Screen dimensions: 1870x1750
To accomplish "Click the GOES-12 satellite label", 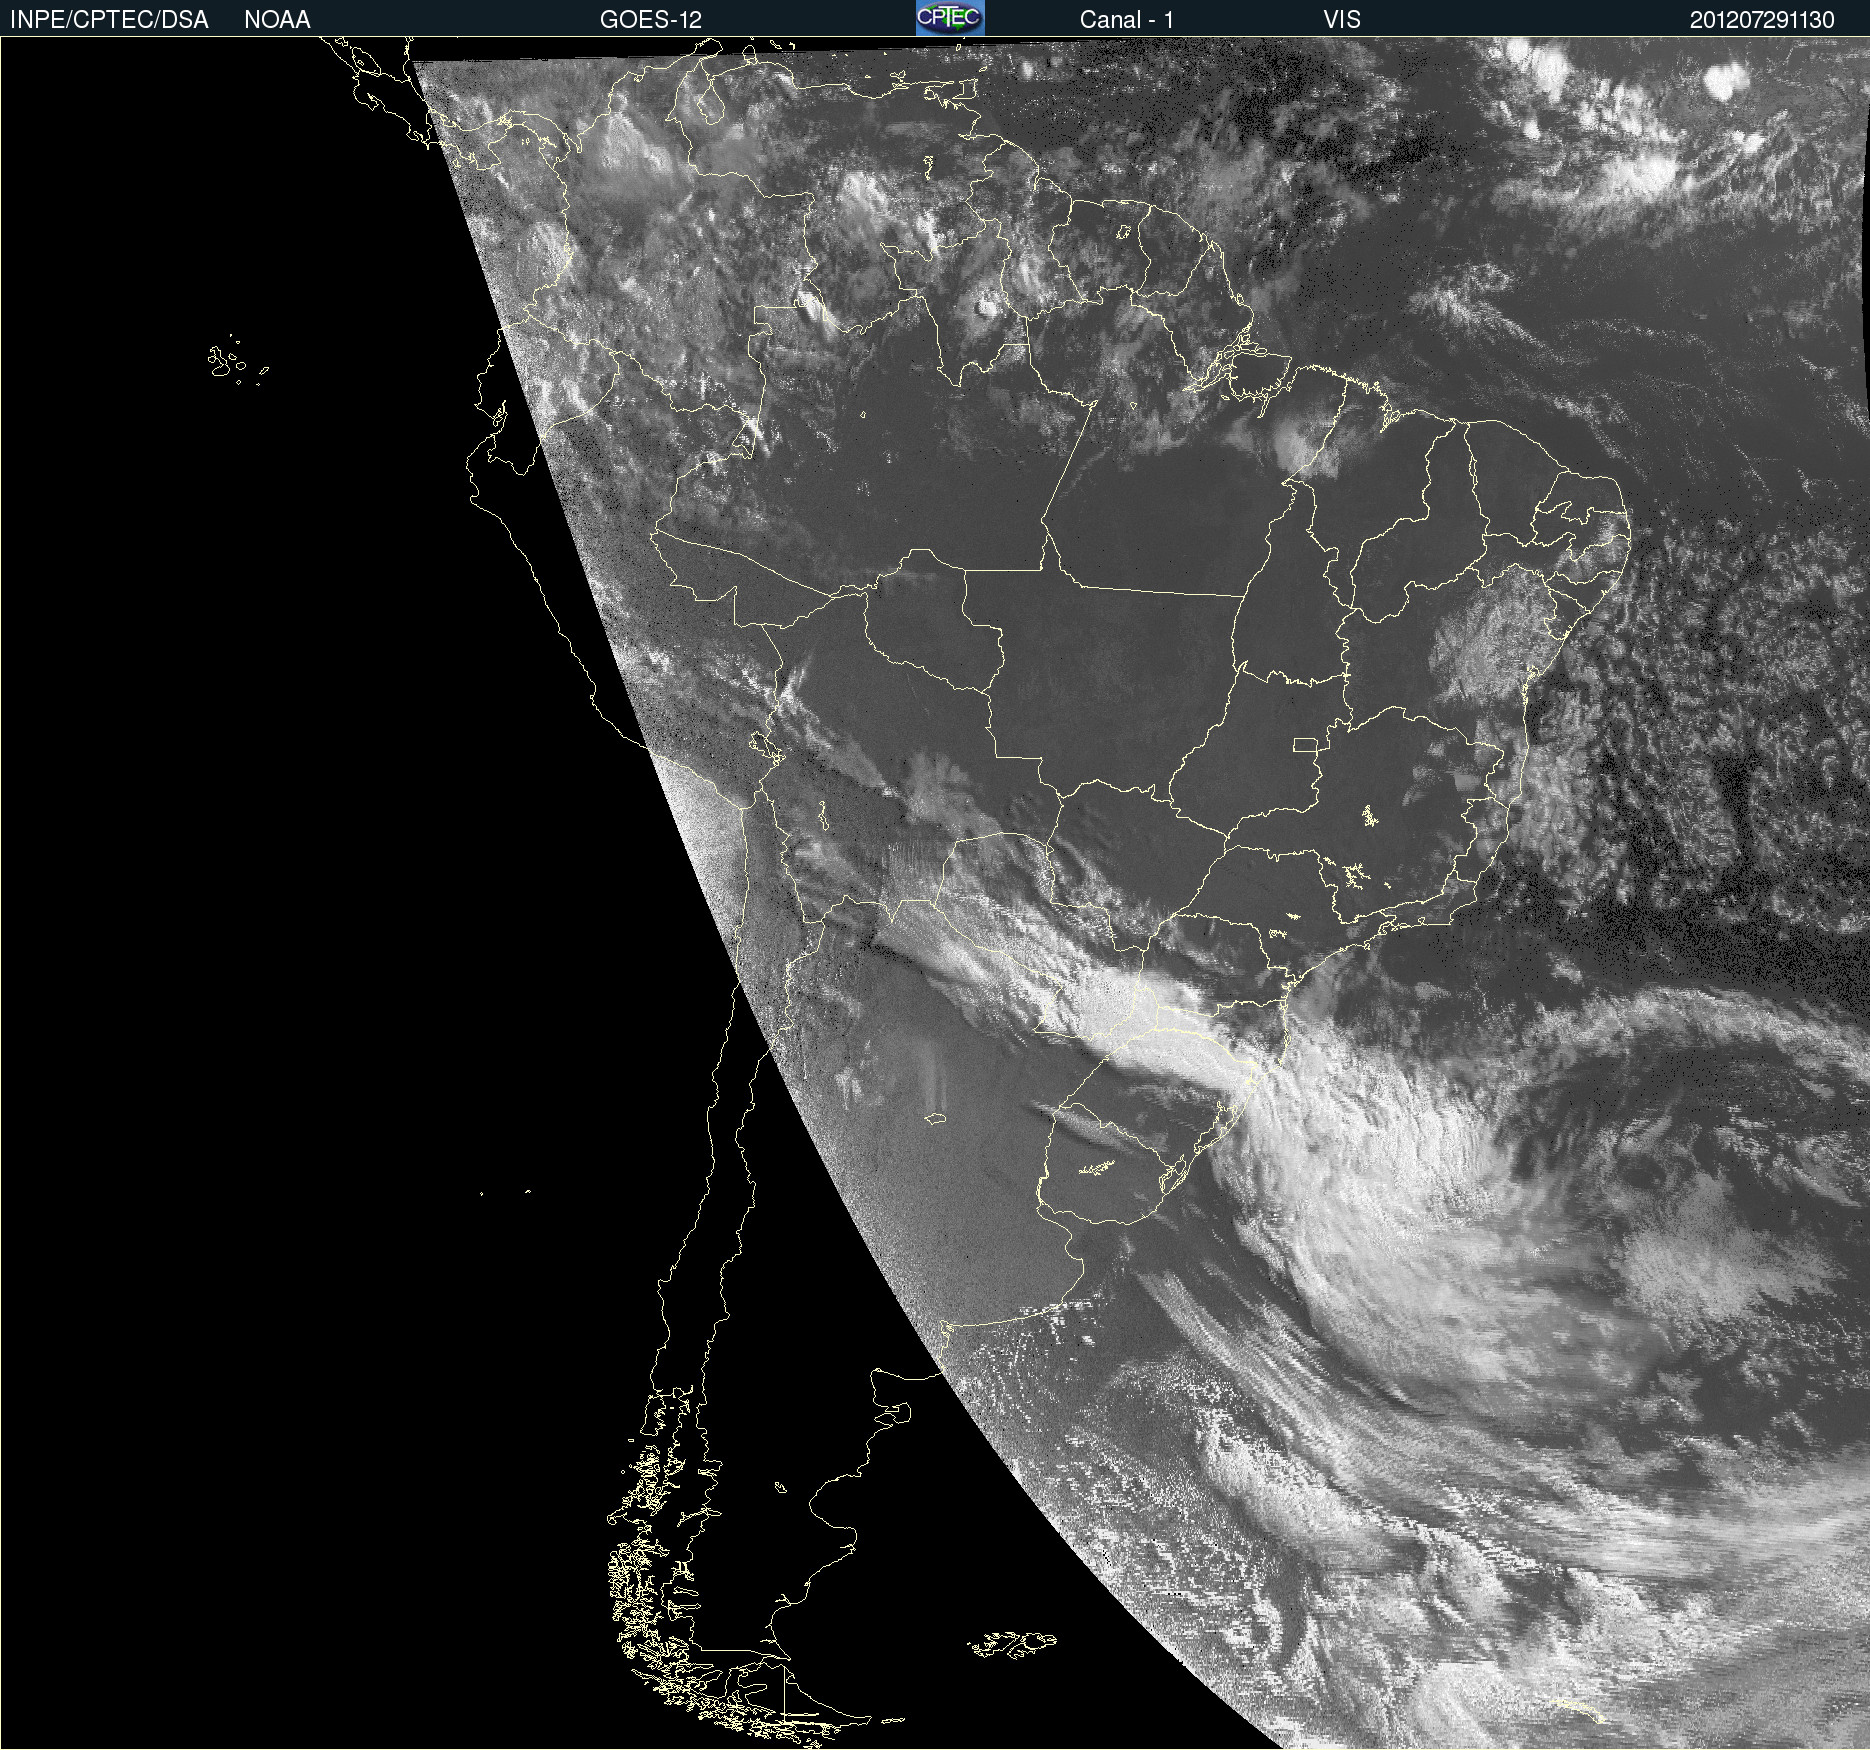I will coord(651,20).
